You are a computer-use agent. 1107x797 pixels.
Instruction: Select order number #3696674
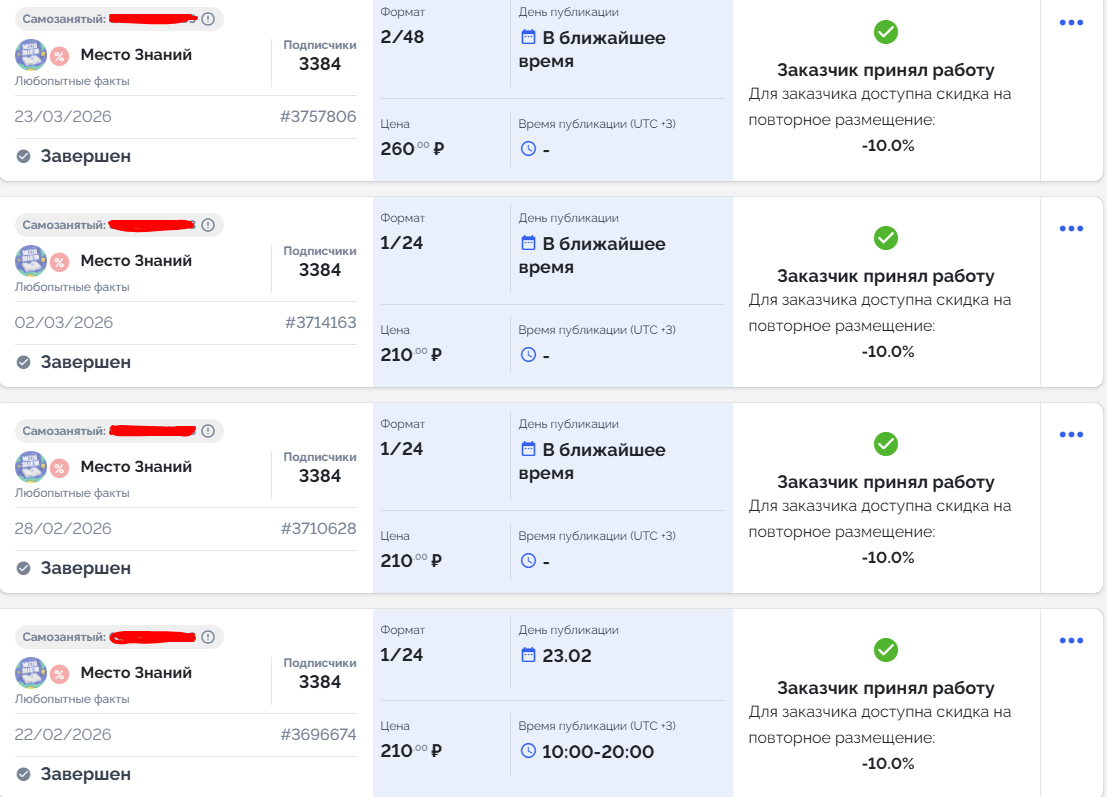(x=318, y=735)
